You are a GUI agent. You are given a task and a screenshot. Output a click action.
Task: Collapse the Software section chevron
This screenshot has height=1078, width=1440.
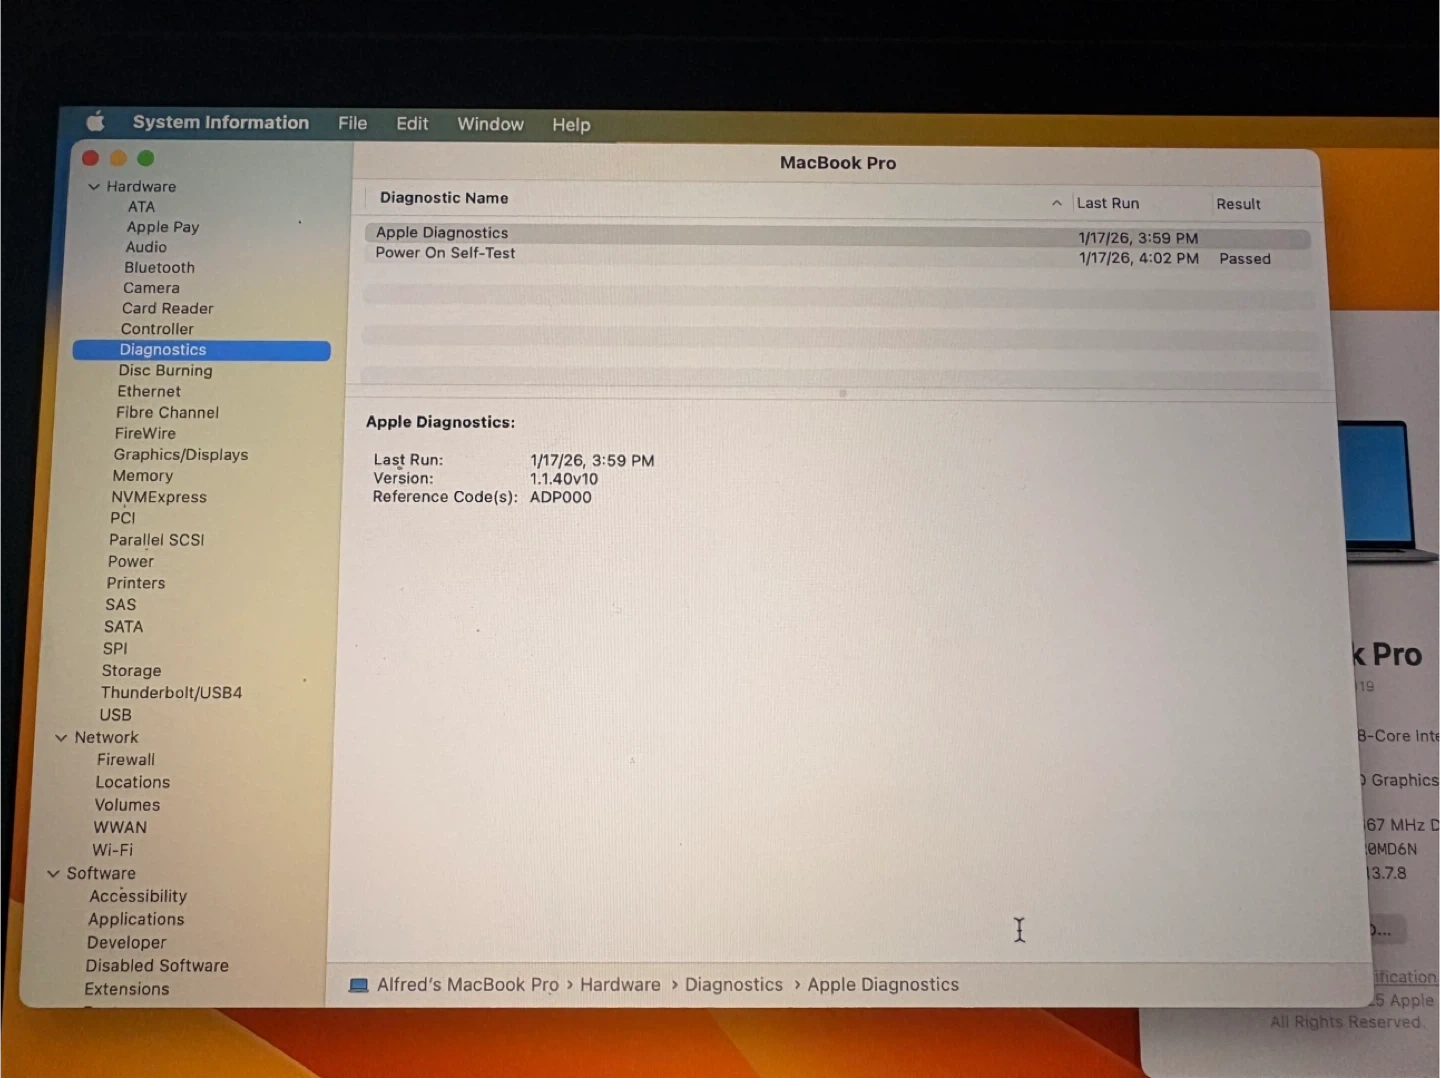(53, 874)
